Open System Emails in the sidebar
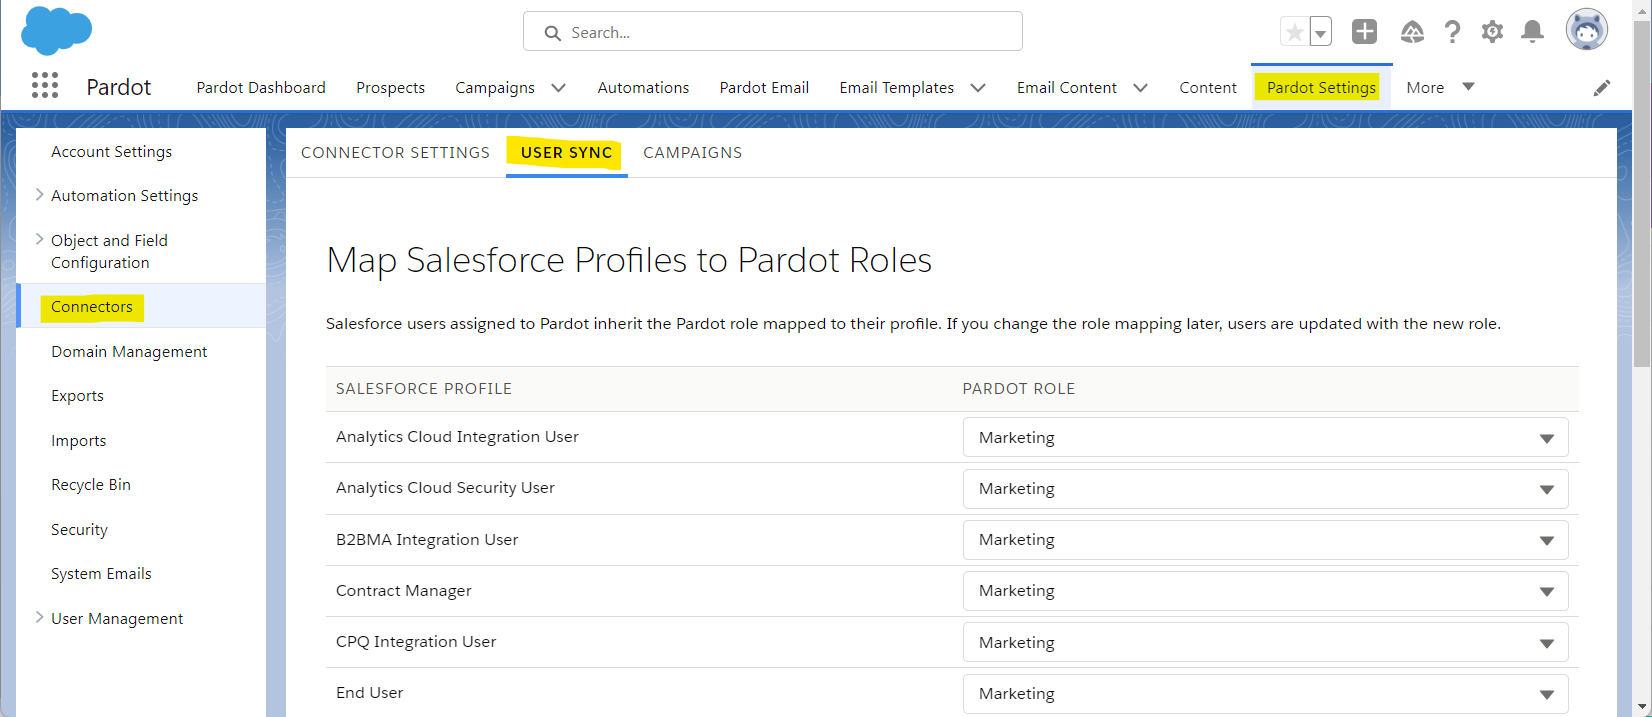The image size is (1652, 717). tap(102, 574)
